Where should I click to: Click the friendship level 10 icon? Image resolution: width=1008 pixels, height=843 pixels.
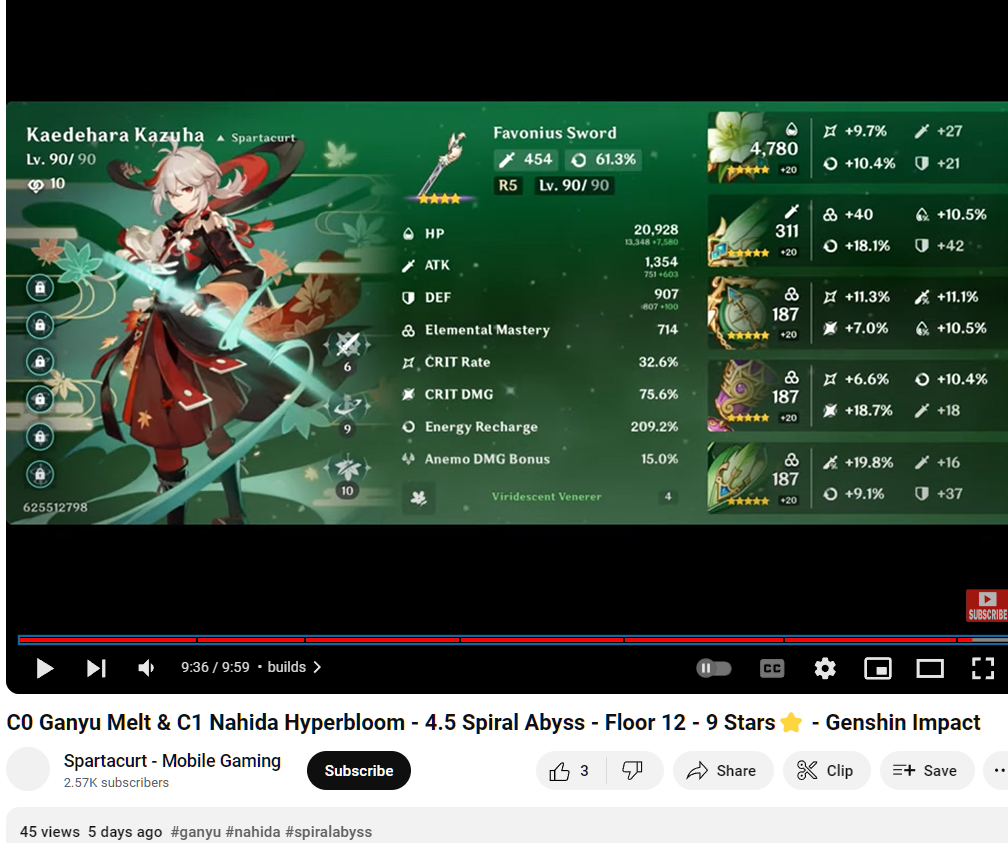(x=35, y=185)
